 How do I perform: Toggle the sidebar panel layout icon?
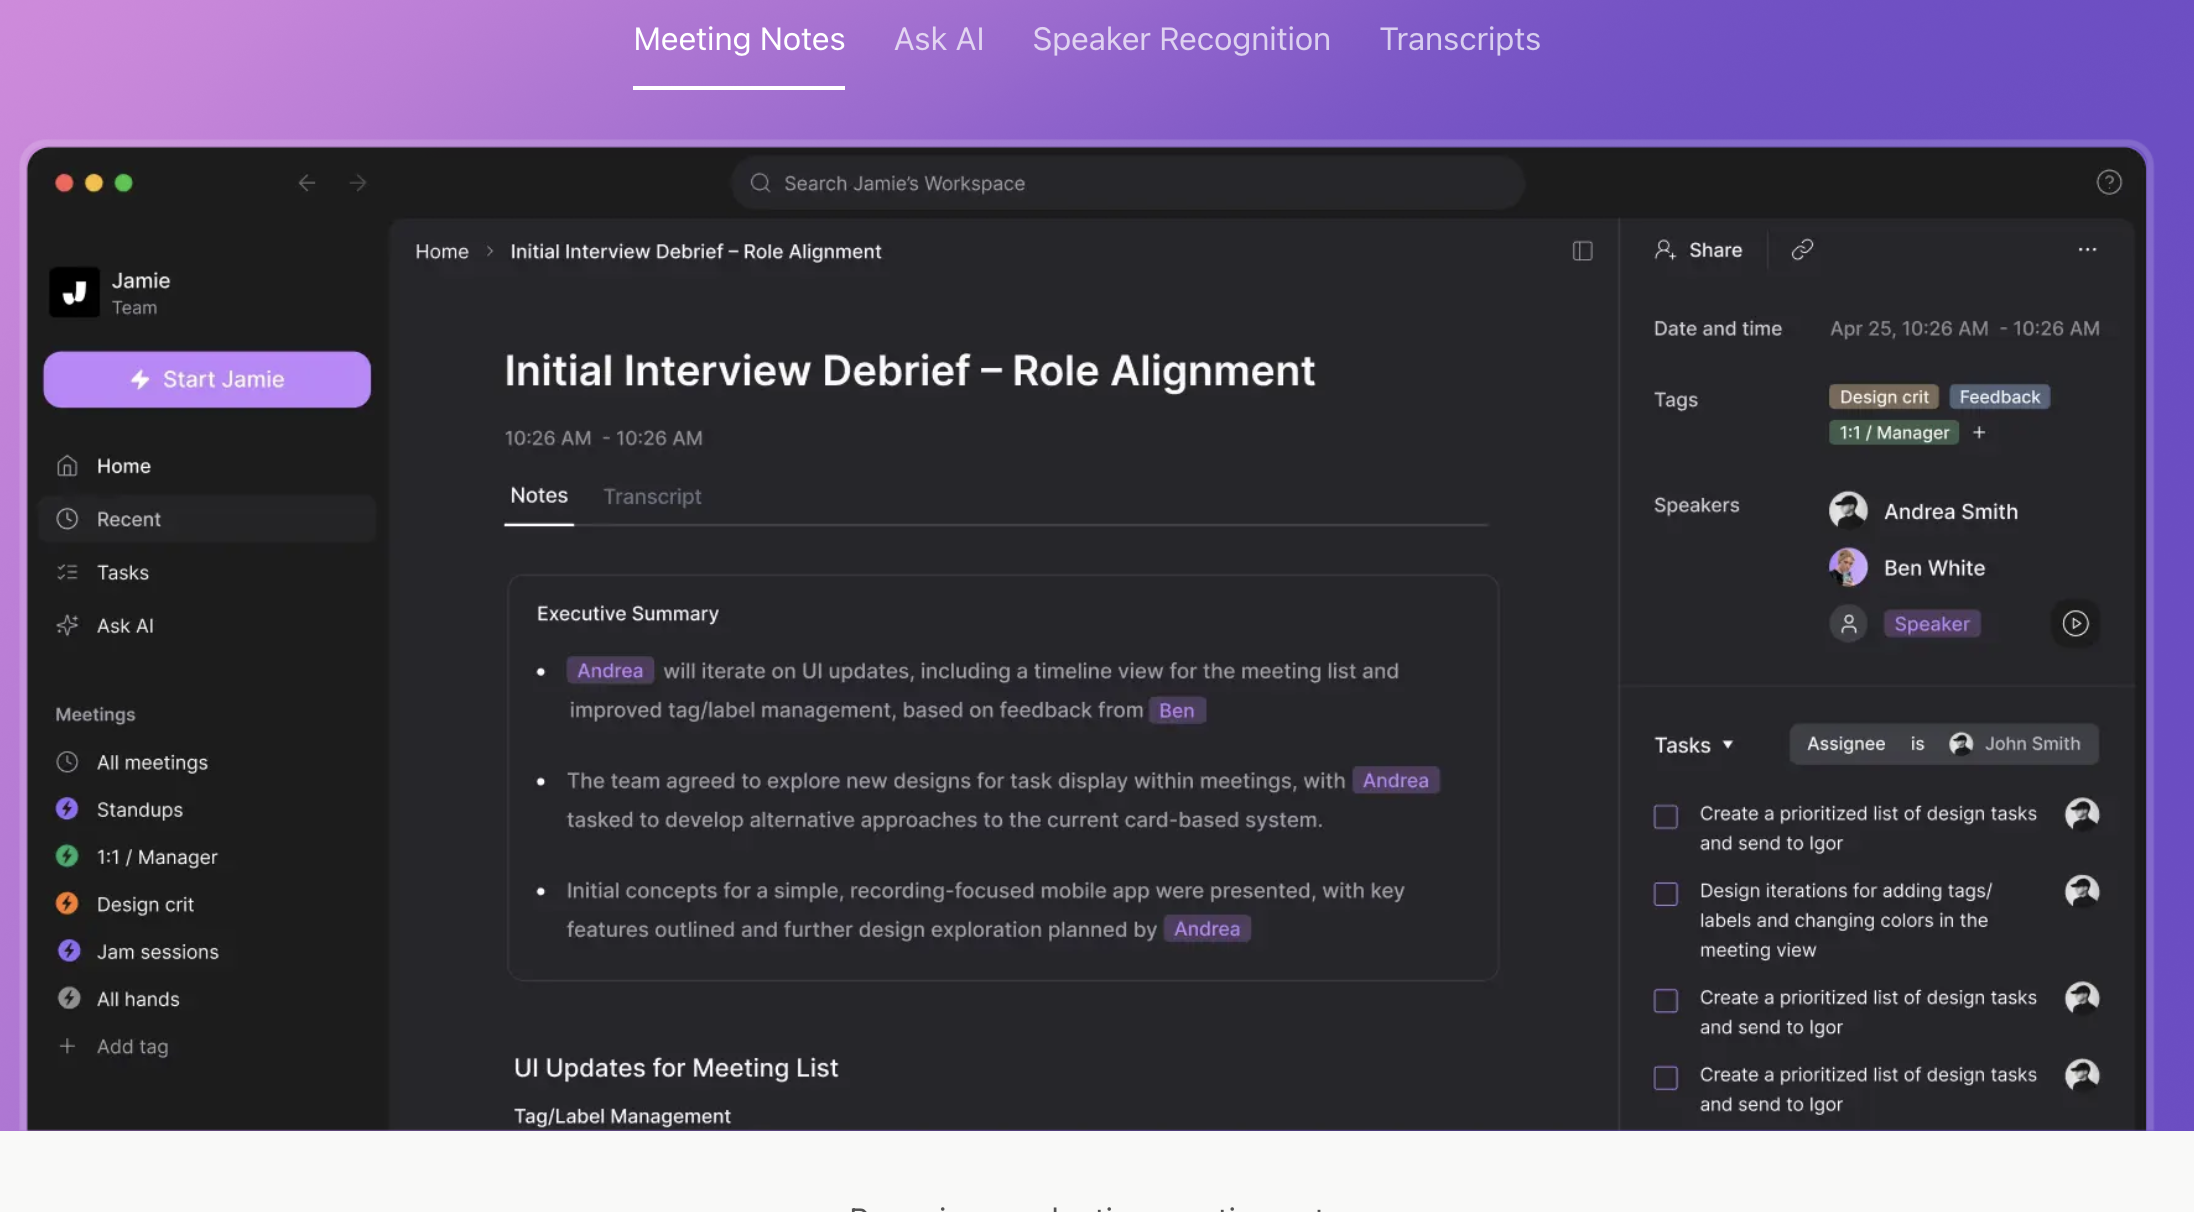click(x=1582, y=251)
